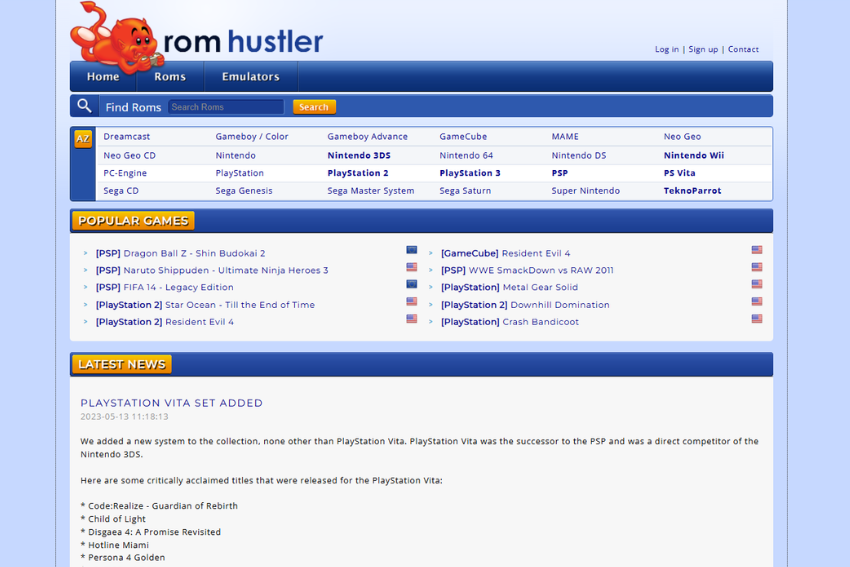The image size is (850, 567).
Task: Open the Sega Genesis category
Action: click(244, 191)
